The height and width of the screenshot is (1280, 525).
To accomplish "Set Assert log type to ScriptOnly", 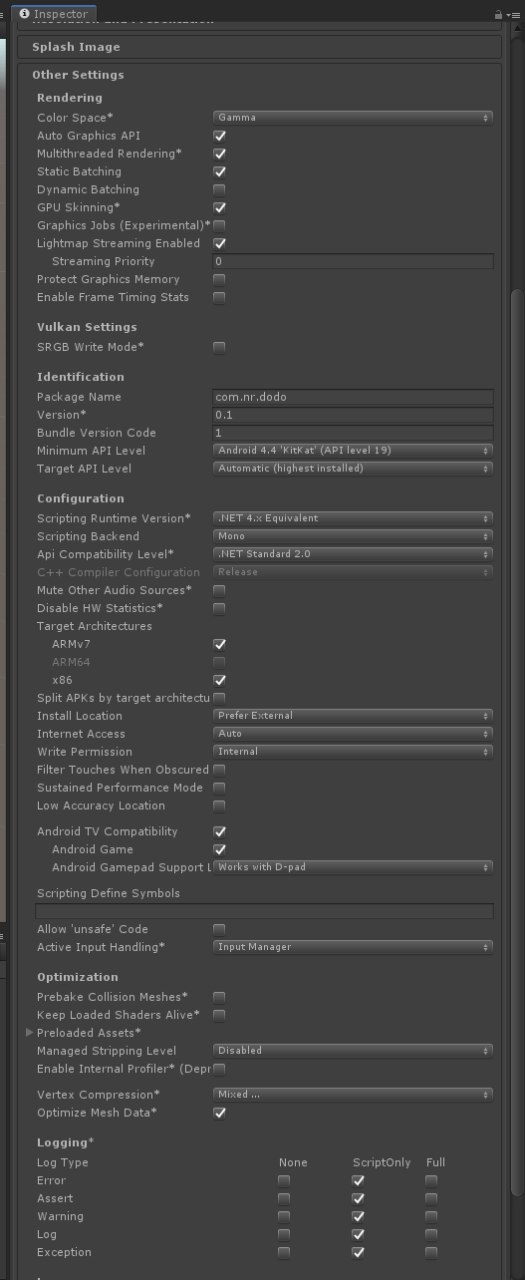I will tap(358, 1199).
